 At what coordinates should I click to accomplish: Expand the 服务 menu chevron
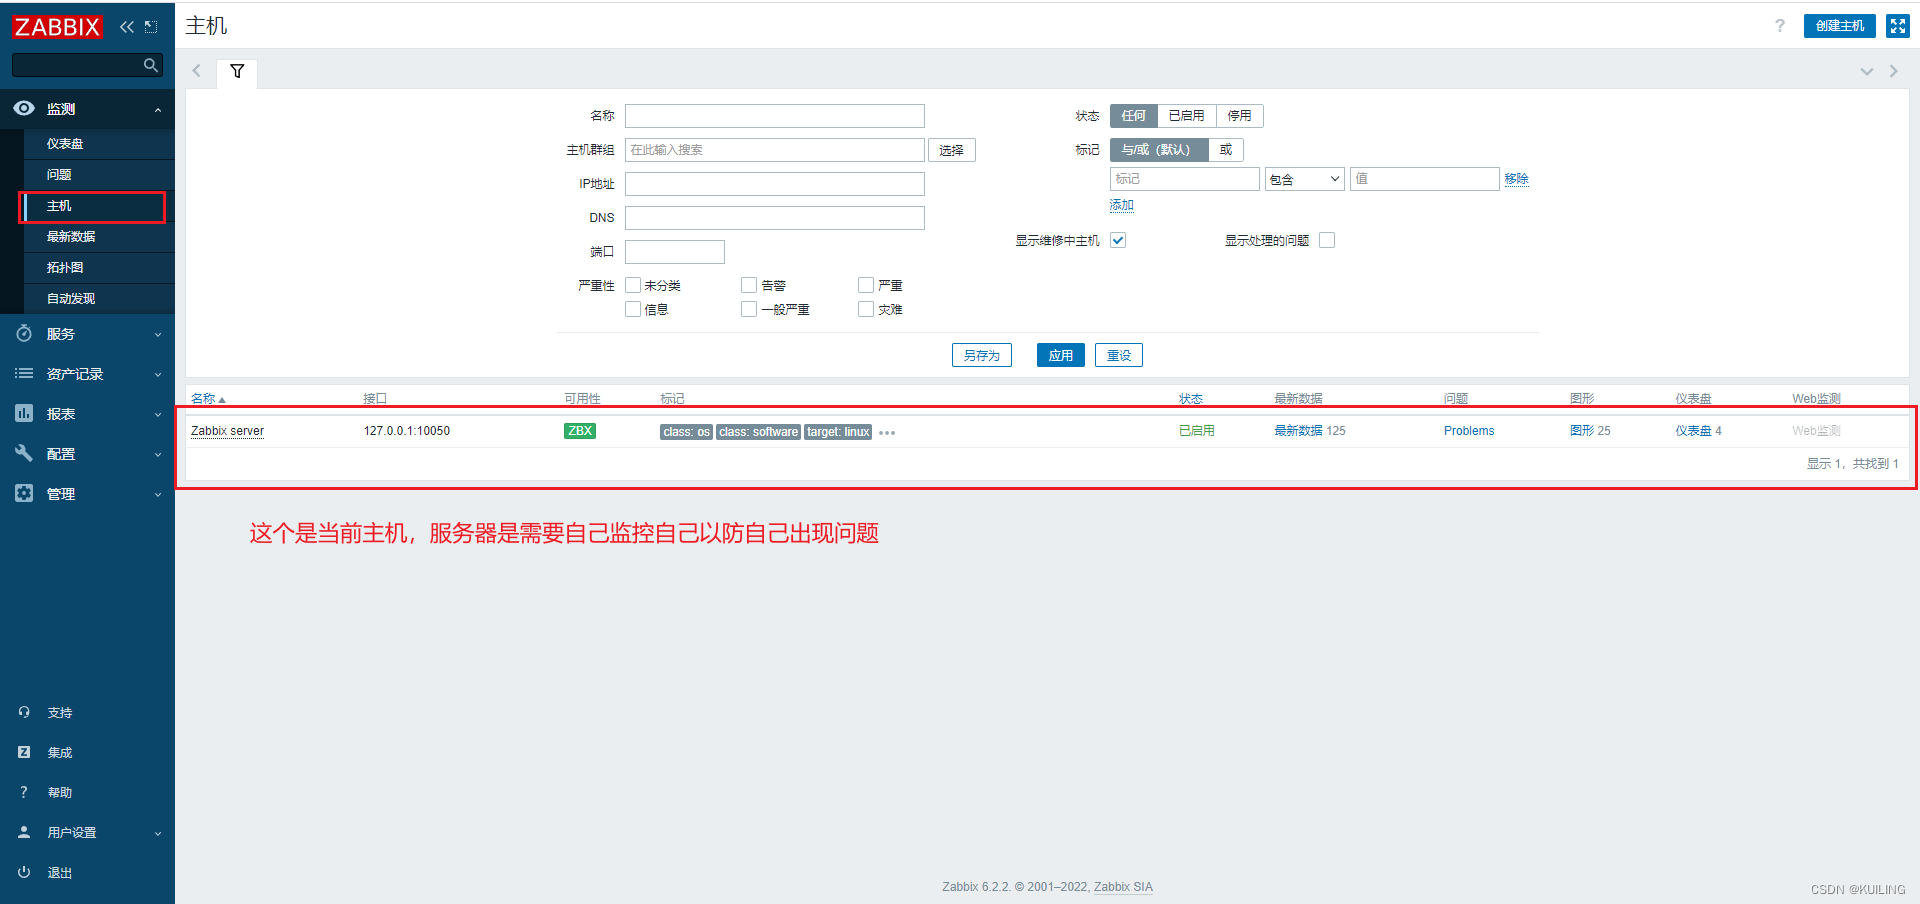point(158,335)
